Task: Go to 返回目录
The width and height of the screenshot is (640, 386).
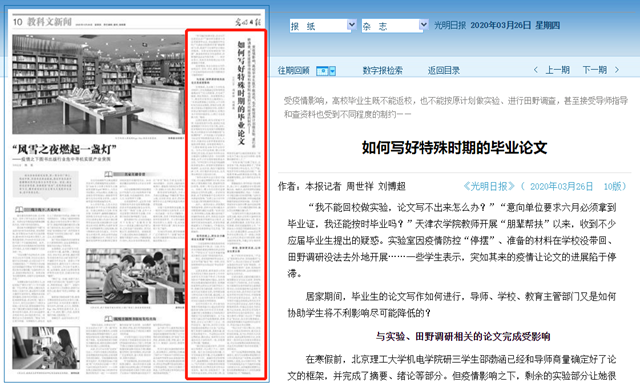Action: (x=444, y=71)
